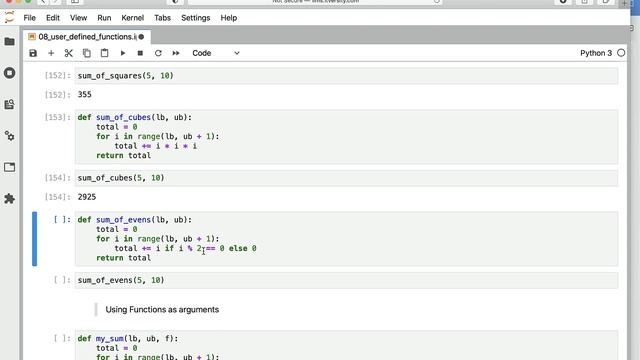Save the notebook with the disk icon
640x360 pixels.
click(x=33, y=53)
